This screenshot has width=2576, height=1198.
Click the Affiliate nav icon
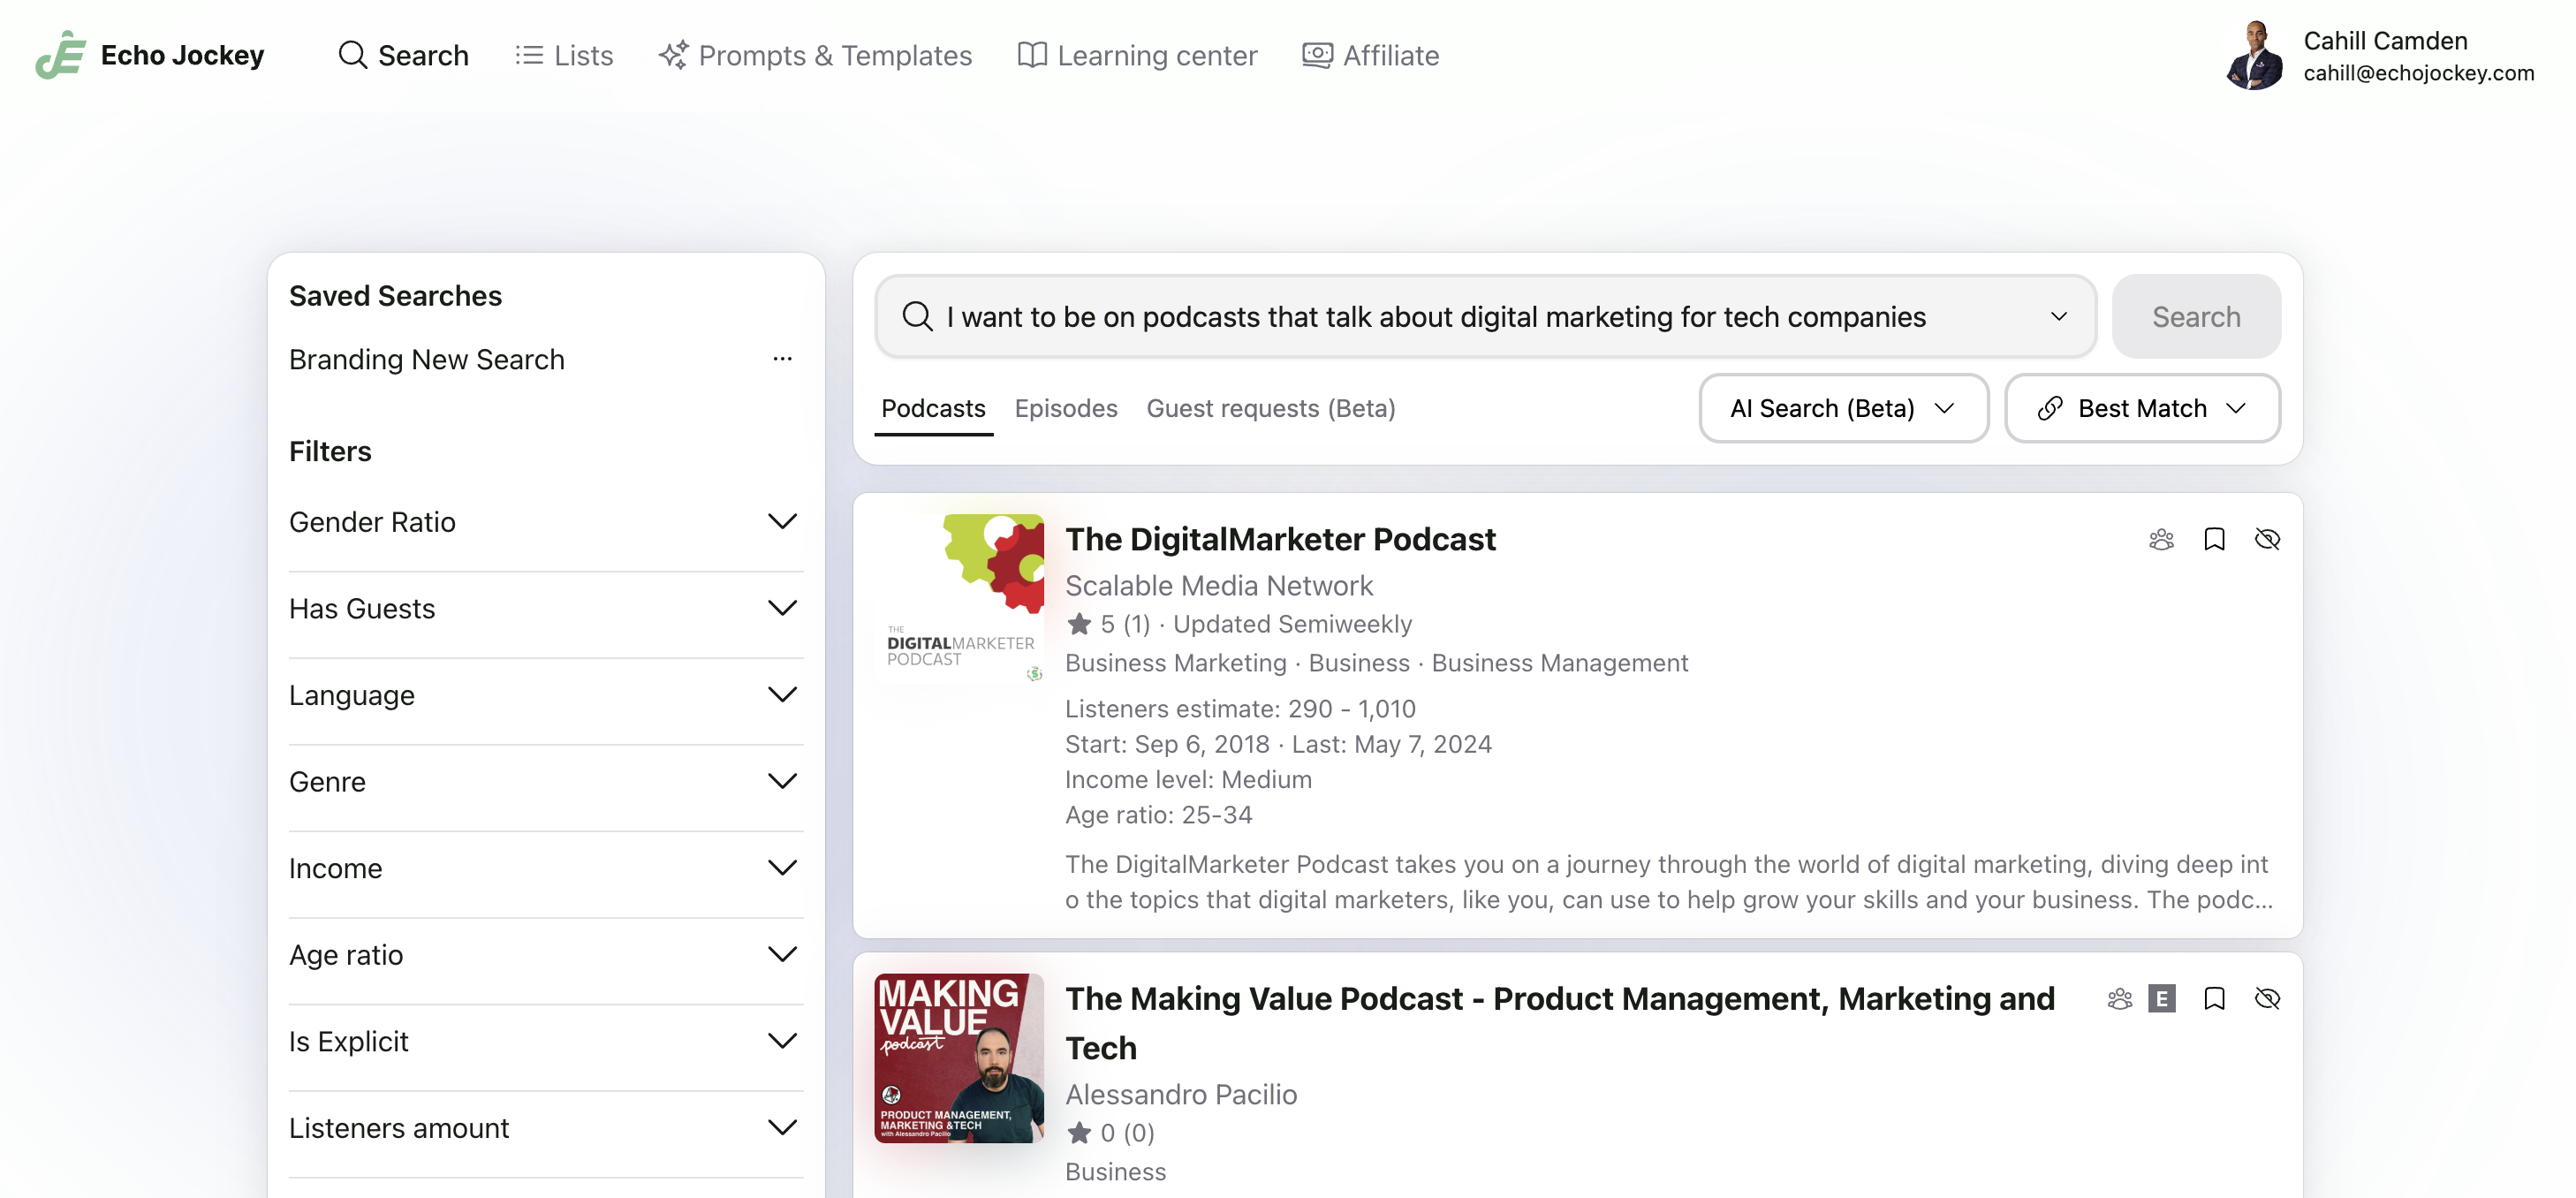[x=1317, y=55]
